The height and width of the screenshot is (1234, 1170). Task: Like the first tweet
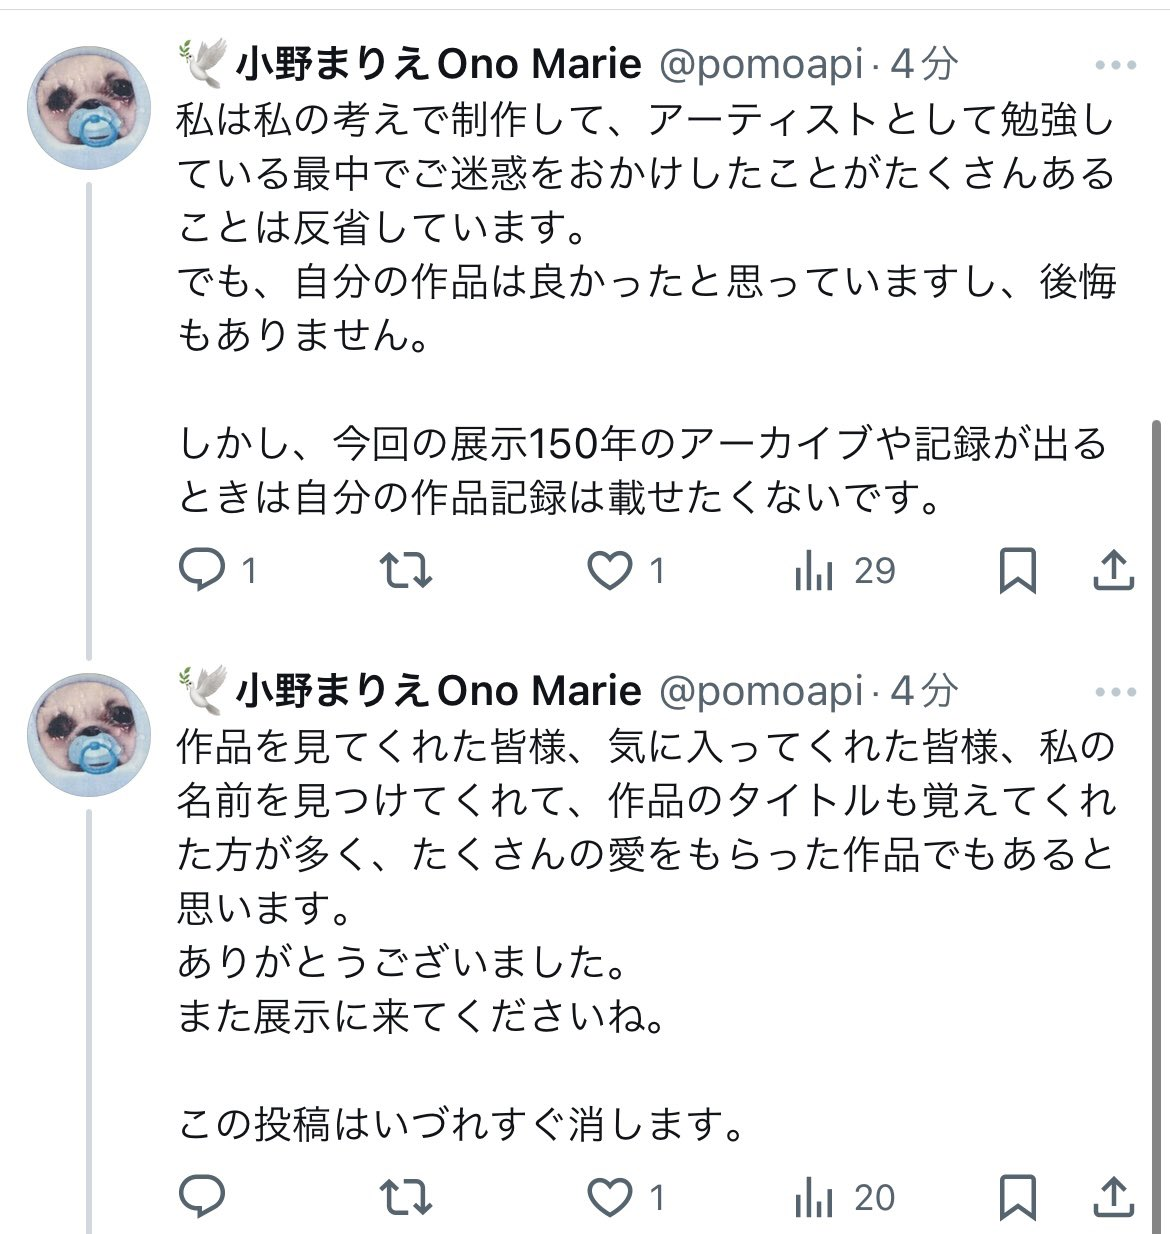pos(609,571)
